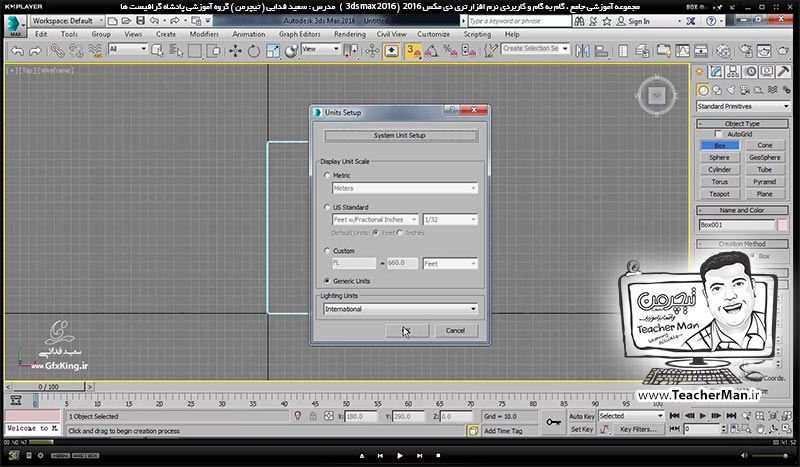Open Render Setup icon
This screenshot has width=800, height=467.
(746, 51)
